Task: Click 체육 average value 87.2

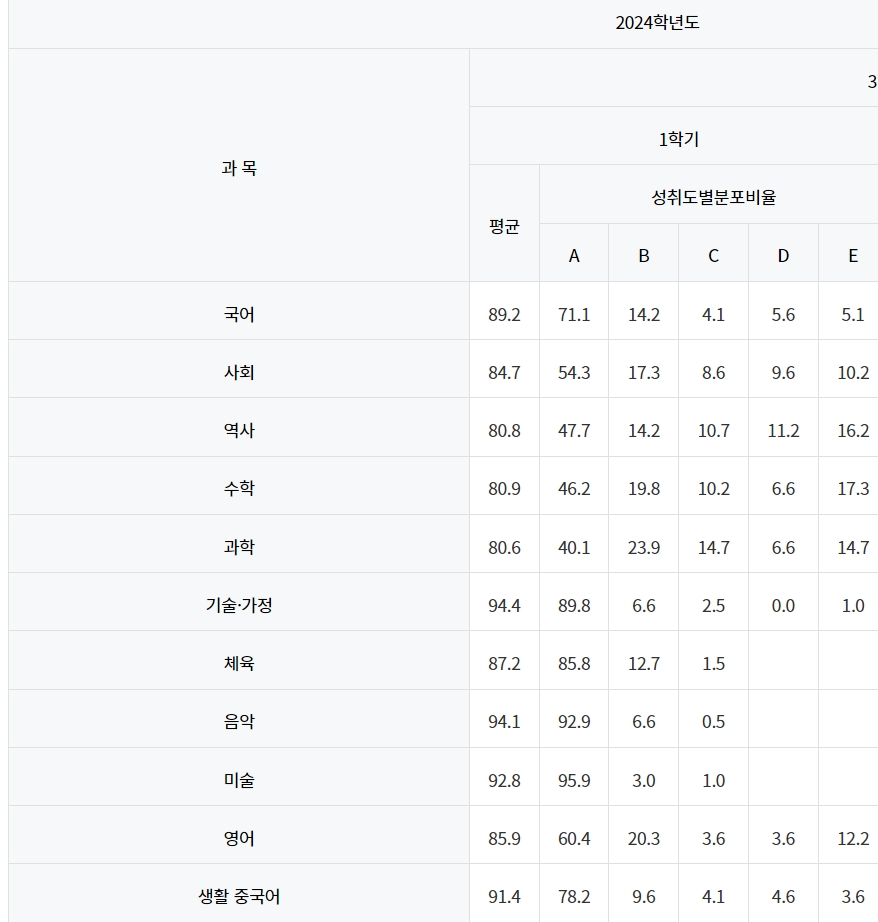Action: (504, 664)
